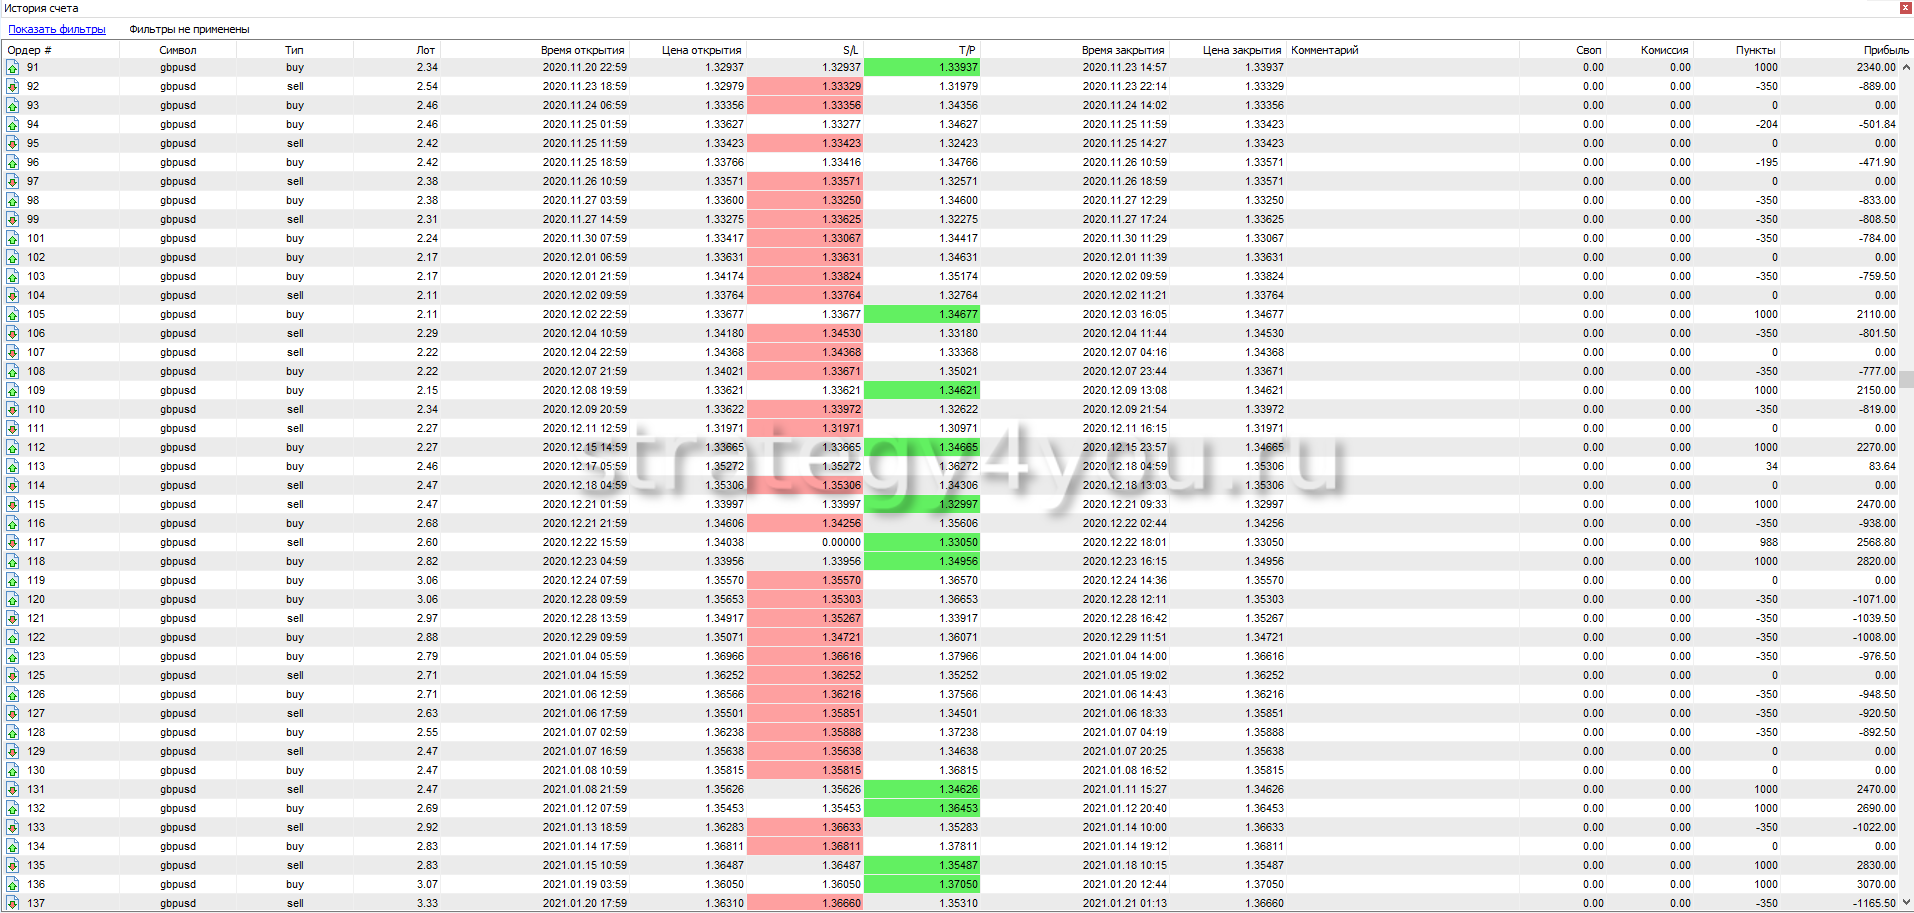Viewport: 1914px width, 913px height.
Task: Click red S/L cell 1.33329 of order 92
Action: coord(804,87)
